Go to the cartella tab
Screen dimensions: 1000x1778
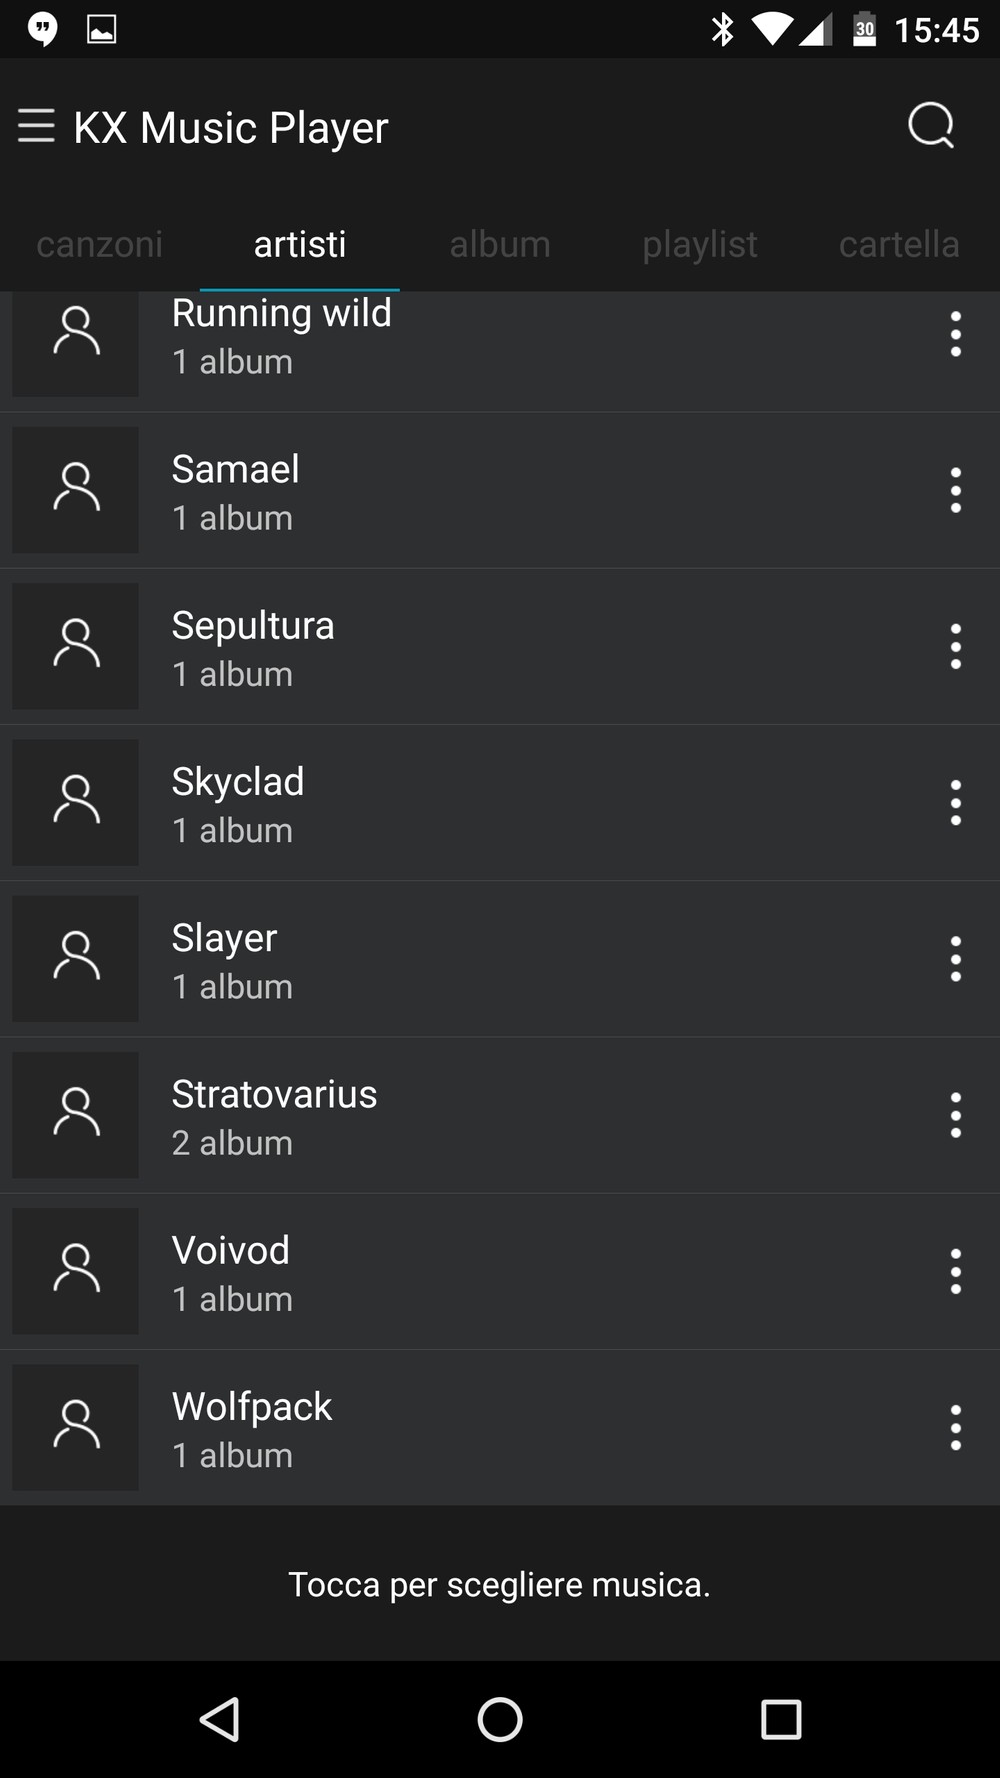899,244
